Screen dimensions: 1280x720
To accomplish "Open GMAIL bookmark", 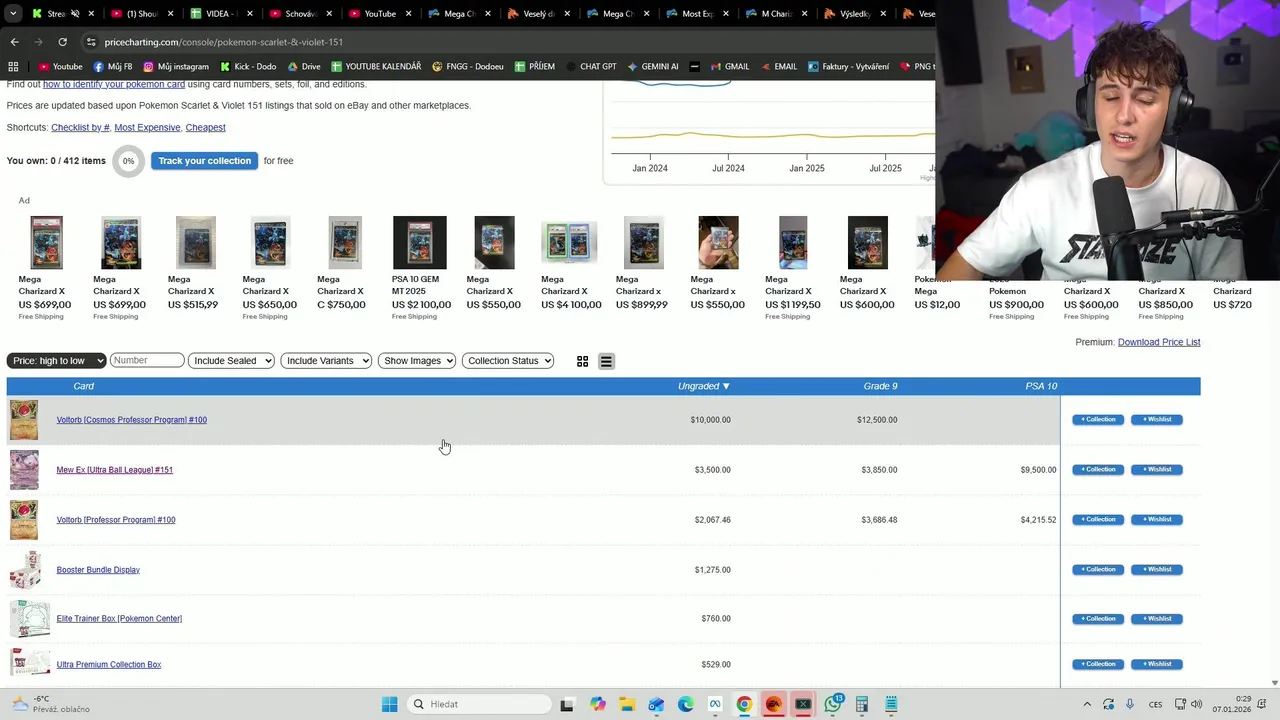I will [729, 66].
